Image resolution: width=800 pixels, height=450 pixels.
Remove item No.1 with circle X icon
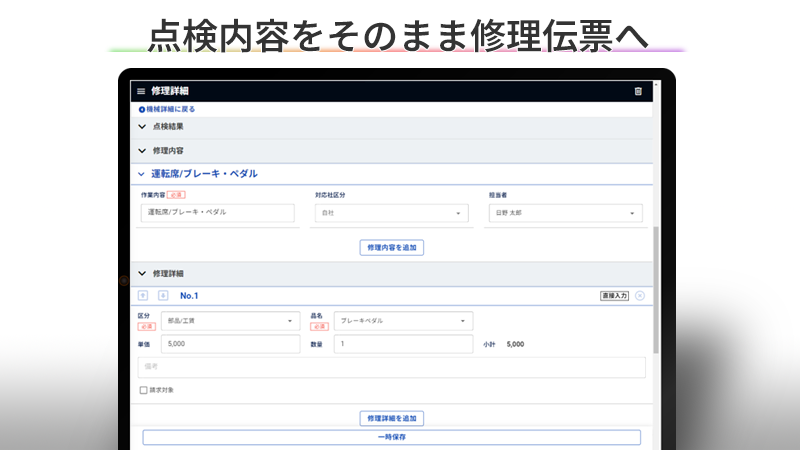(640, 296)
